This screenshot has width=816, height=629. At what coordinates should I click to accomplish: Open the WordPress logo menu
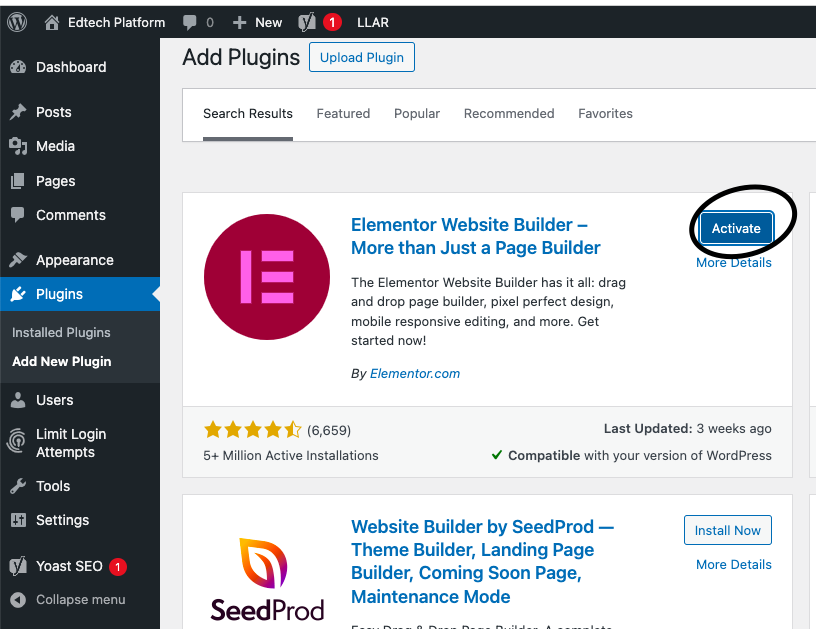(17, 22)
